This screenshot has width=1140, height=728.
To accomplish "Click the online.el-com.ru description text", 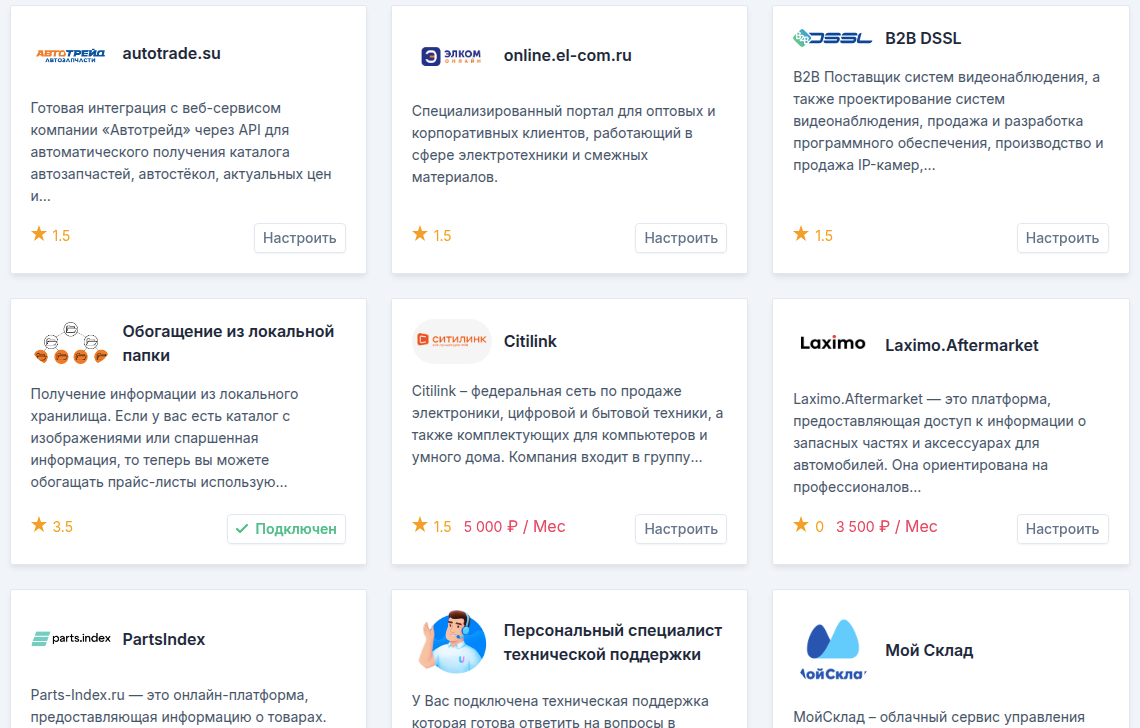I will [x=563, y=144].
